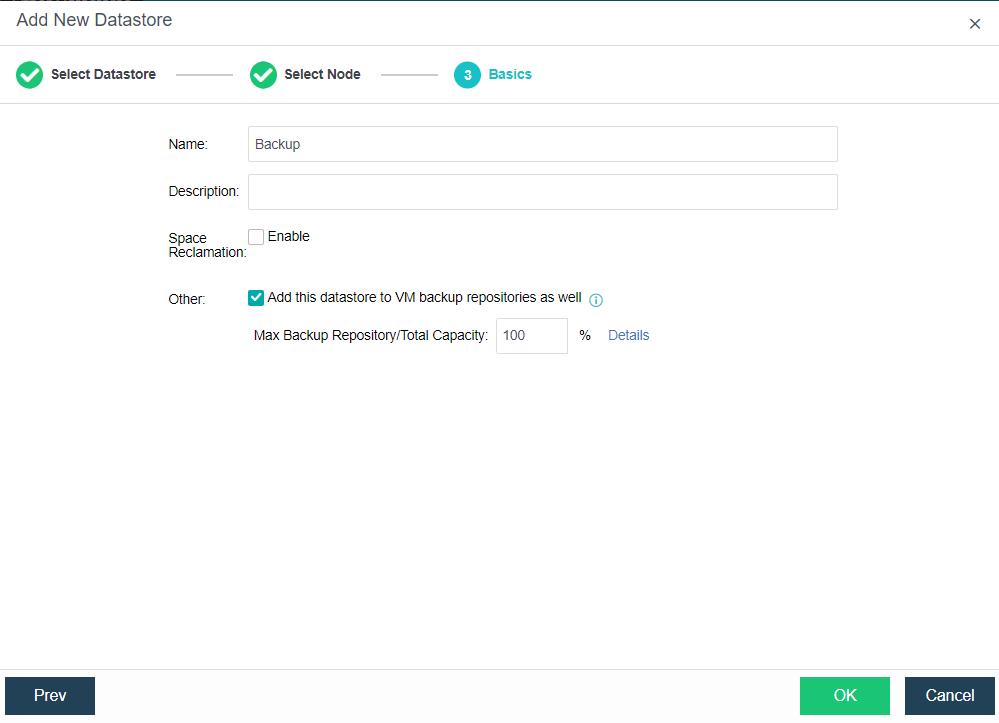Image resolution: width=999 pixels, height=723 pixels.
Task: Click the Select Node completed checkmark icon
Action: [263, 74]
